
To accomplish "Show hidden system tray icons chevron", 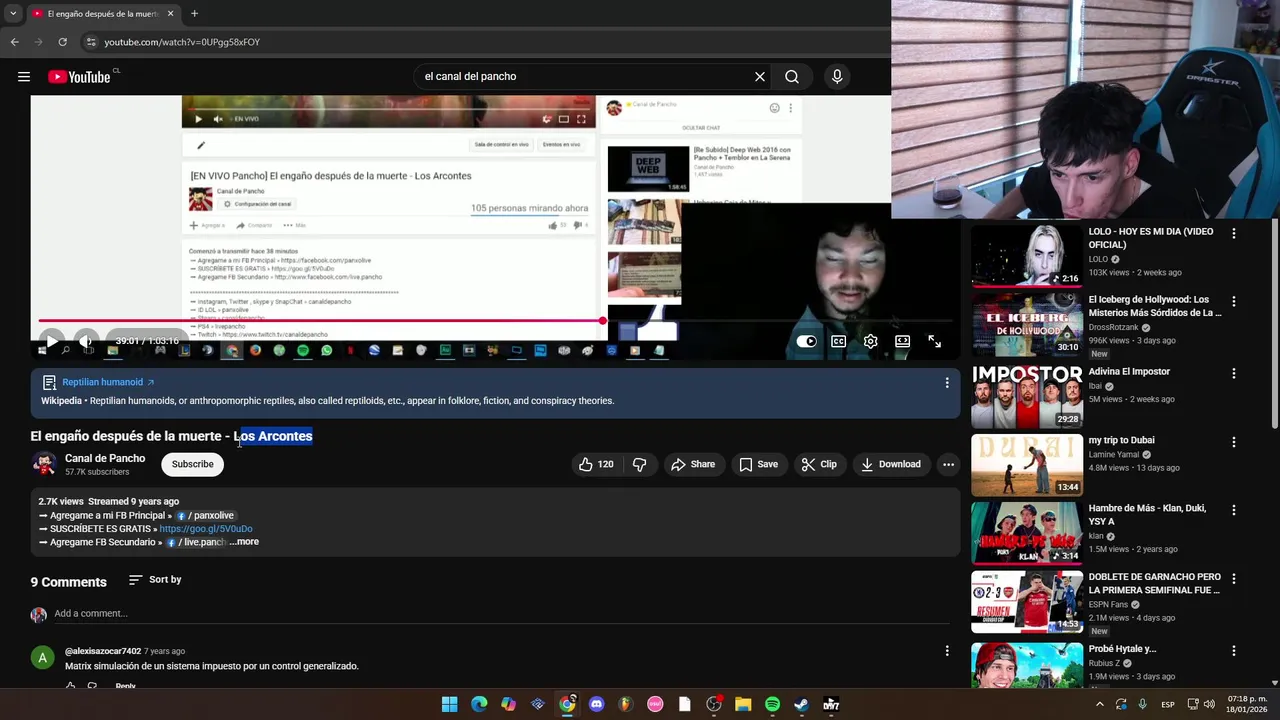I will tap(1099, 704).
